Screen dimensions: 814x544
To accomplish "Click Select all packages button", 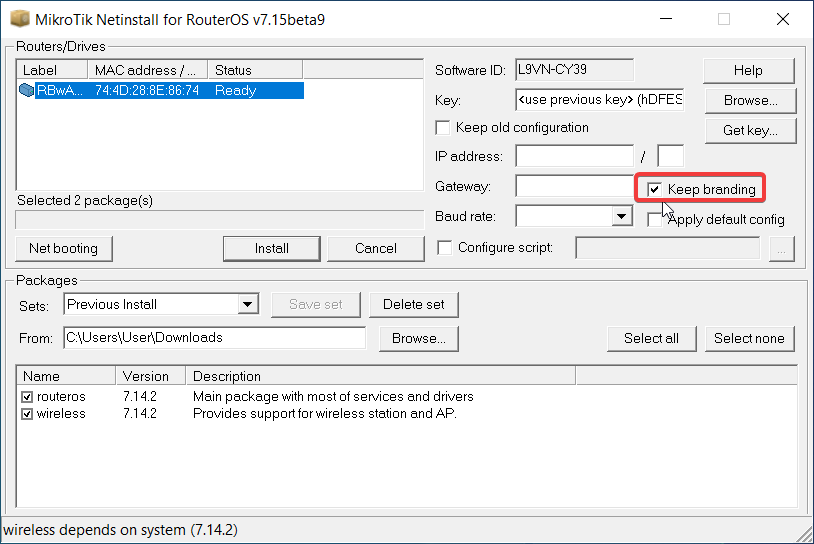I will 651,338.
